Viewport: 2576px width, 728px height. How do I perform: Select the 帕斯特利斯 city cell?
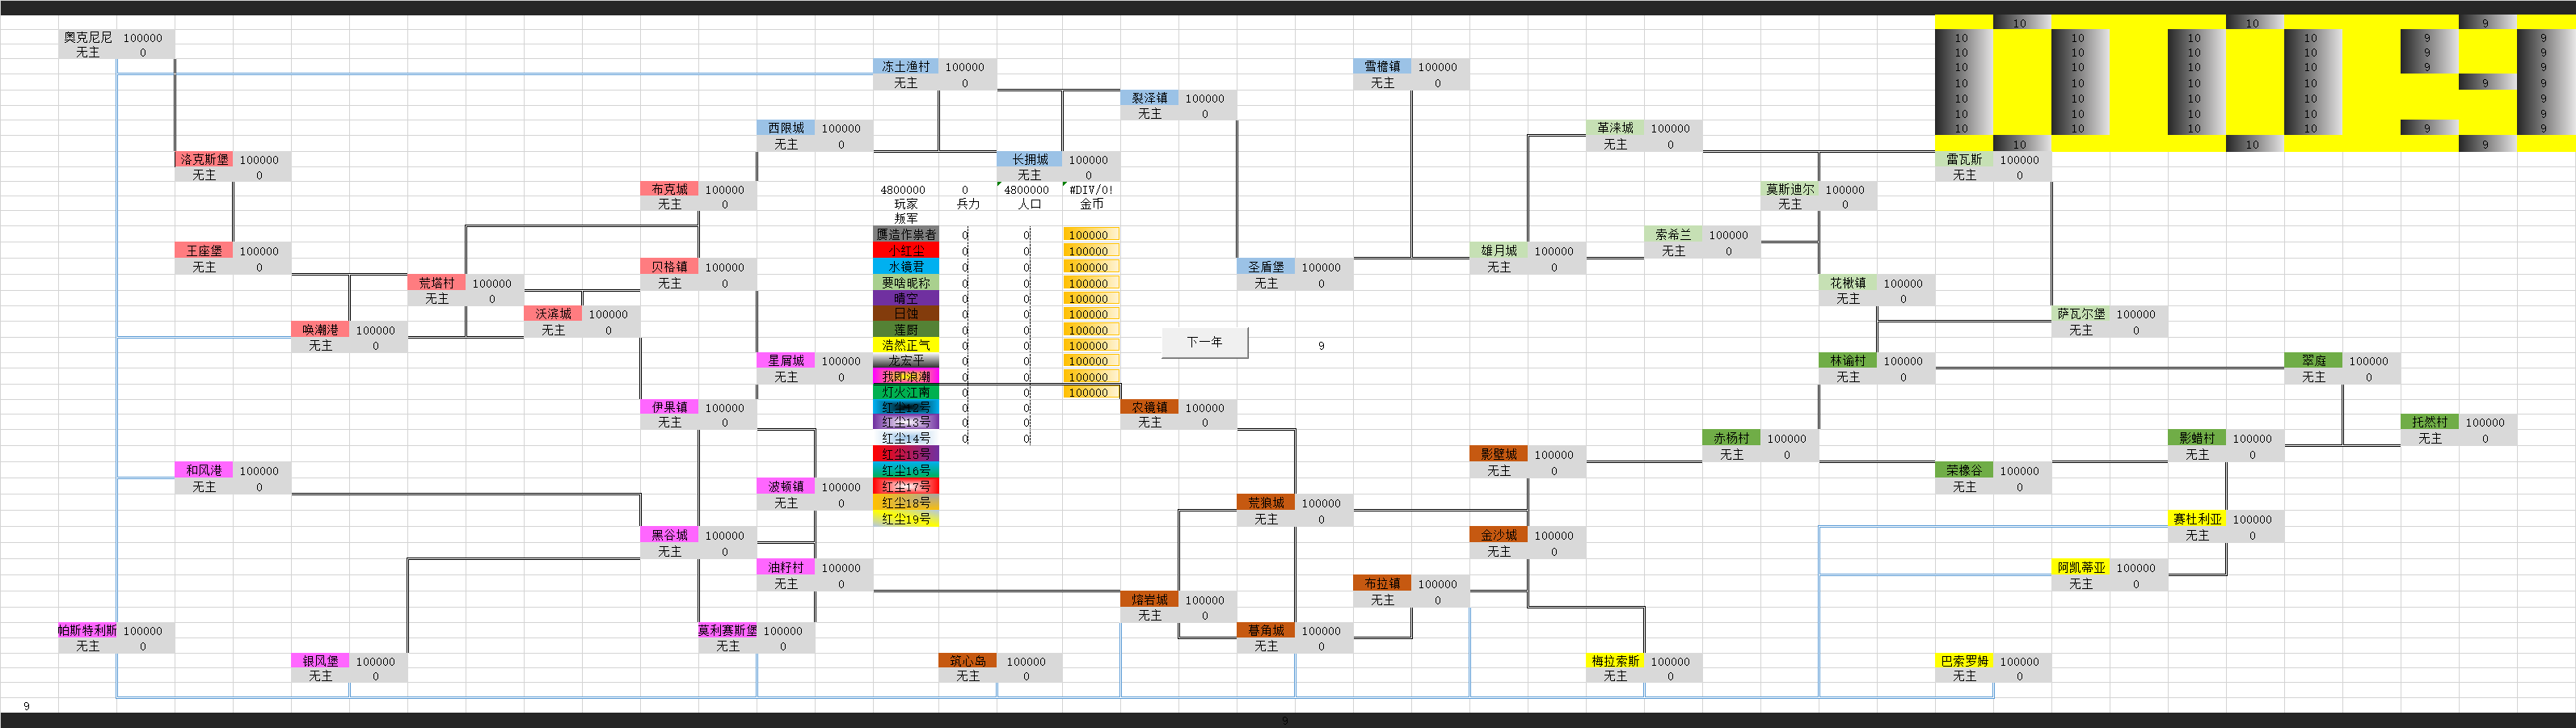click(88, 631)
